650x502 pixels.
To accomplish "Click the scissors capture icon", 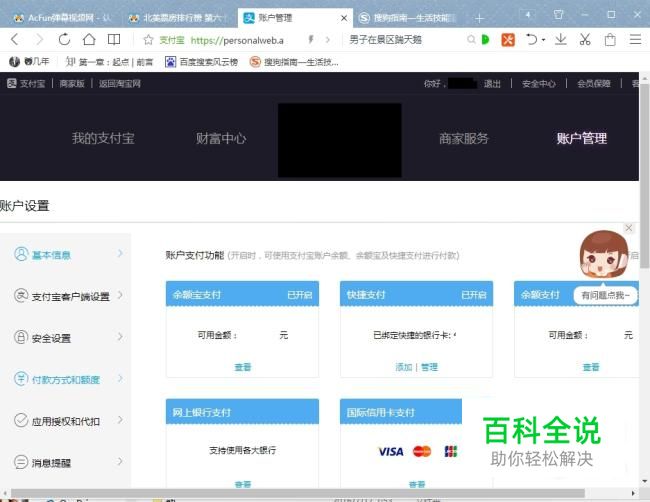I will 585,39.
